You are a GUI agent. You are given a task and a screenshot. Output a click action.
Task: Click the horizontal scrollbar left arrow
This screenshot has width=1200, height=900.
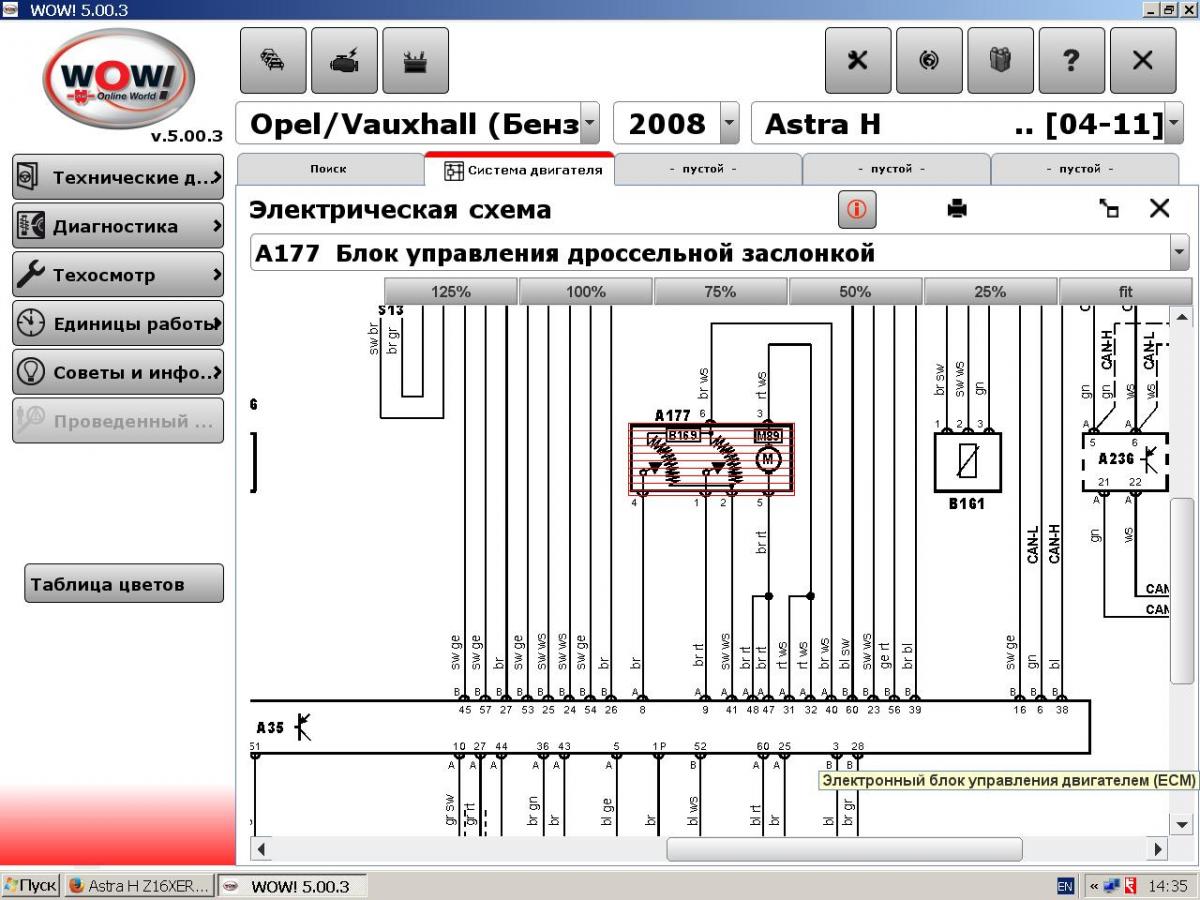click(x=260, y=849)
